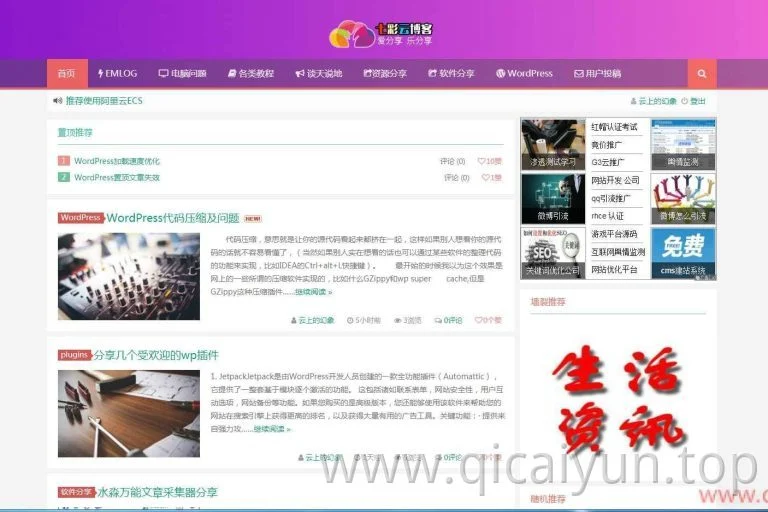The image size is (768, 512).
Task: Go to the 各类教程 menu
Action: [250, 73]
